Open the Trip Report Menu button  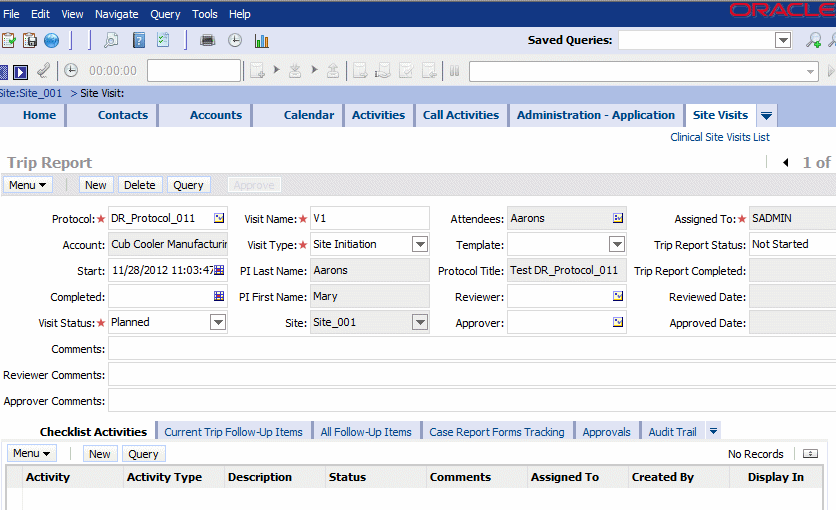click(27, 185)
